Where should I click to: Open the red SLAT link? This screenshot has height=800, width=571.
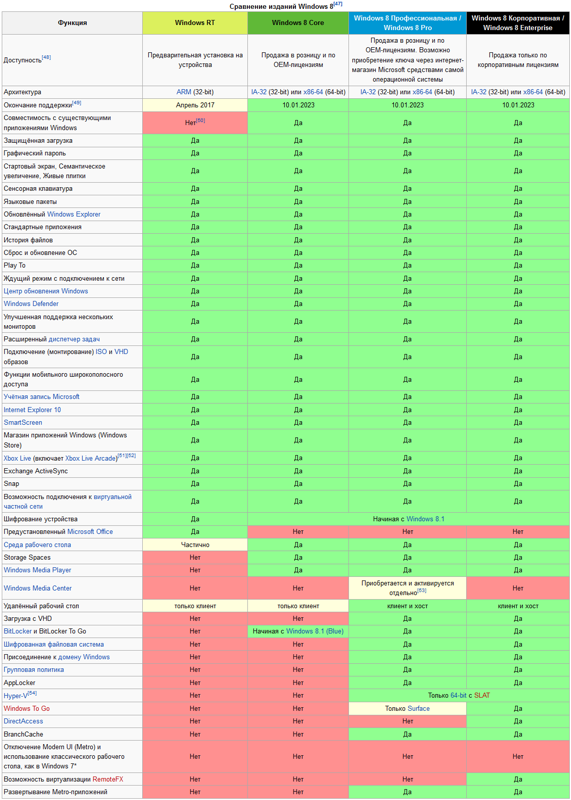click(x=482, y=695)
